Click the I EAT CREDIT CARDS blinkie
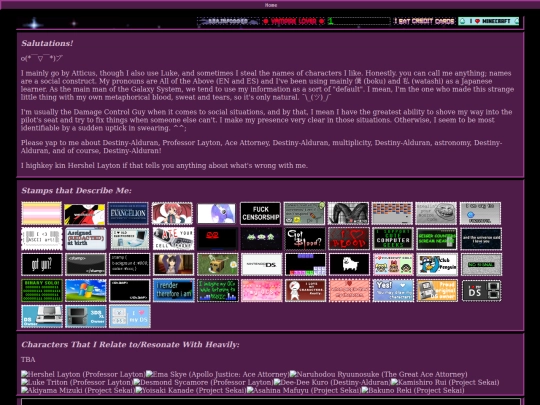Image resolution: width=540 pixels, height=405 pixels. tap(424, 21)
